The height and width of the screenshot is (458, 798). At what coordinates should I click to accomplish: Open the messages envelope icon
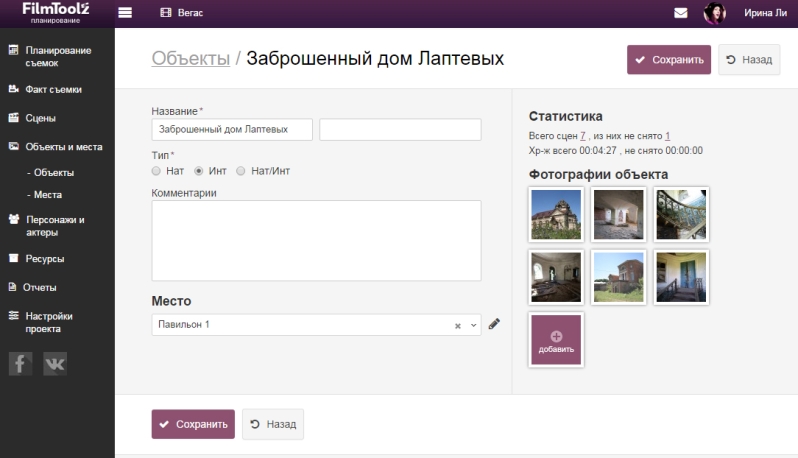click(x=680, y=13)
